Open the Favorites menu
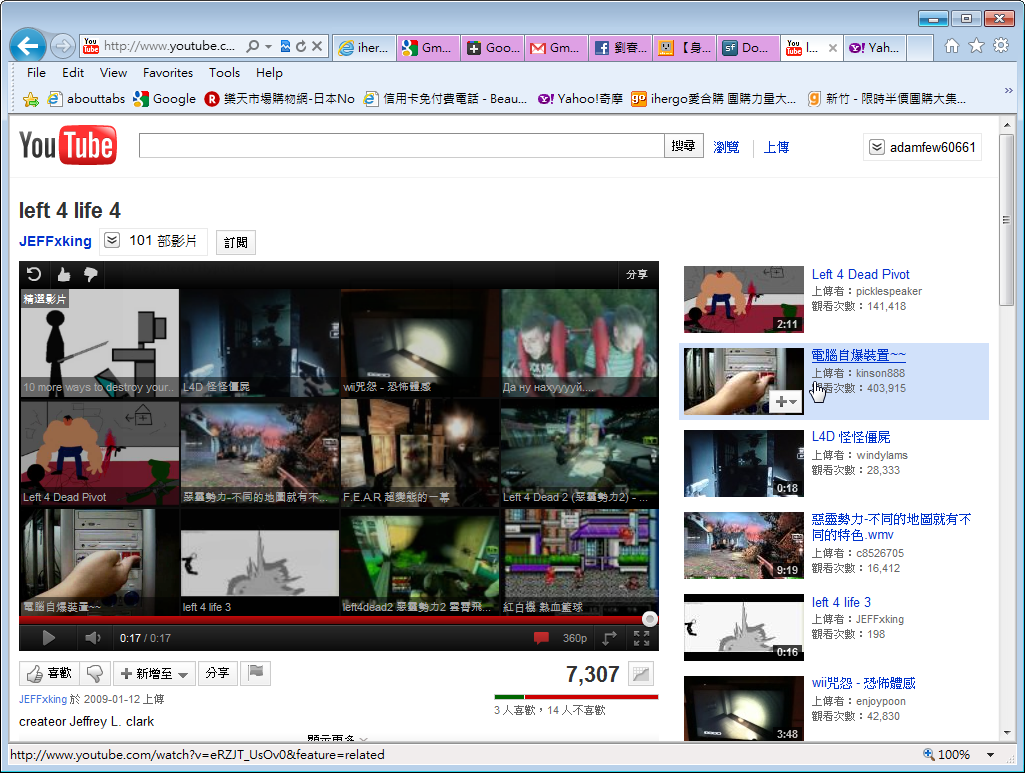This screenshot has height=773, width=1025. click(168, 73)
